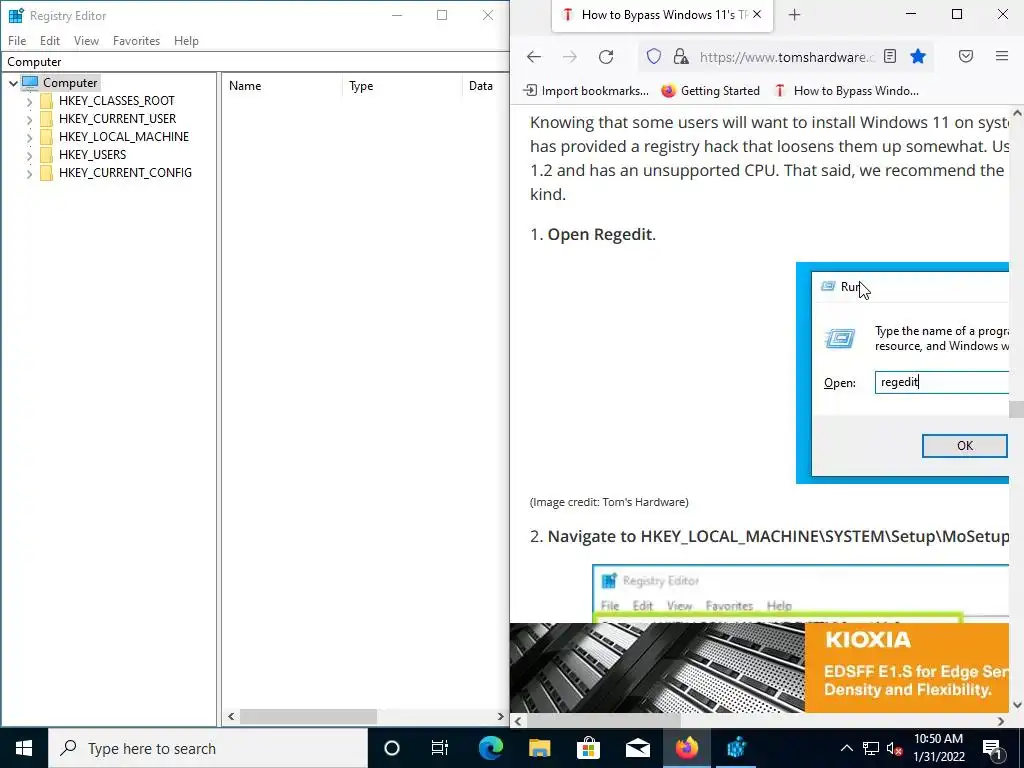Collapse the Computer tree node

(13, 83)
